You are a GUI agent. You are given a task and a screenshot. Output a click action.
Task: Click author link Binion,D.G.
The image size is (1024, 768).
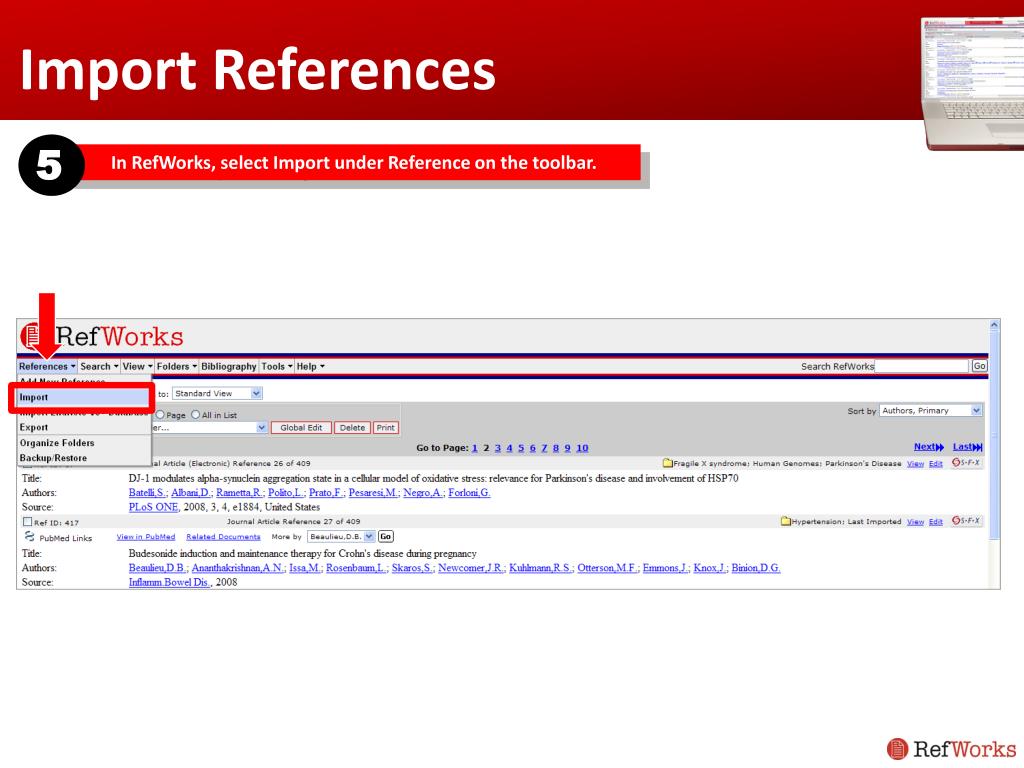[756, 568]
